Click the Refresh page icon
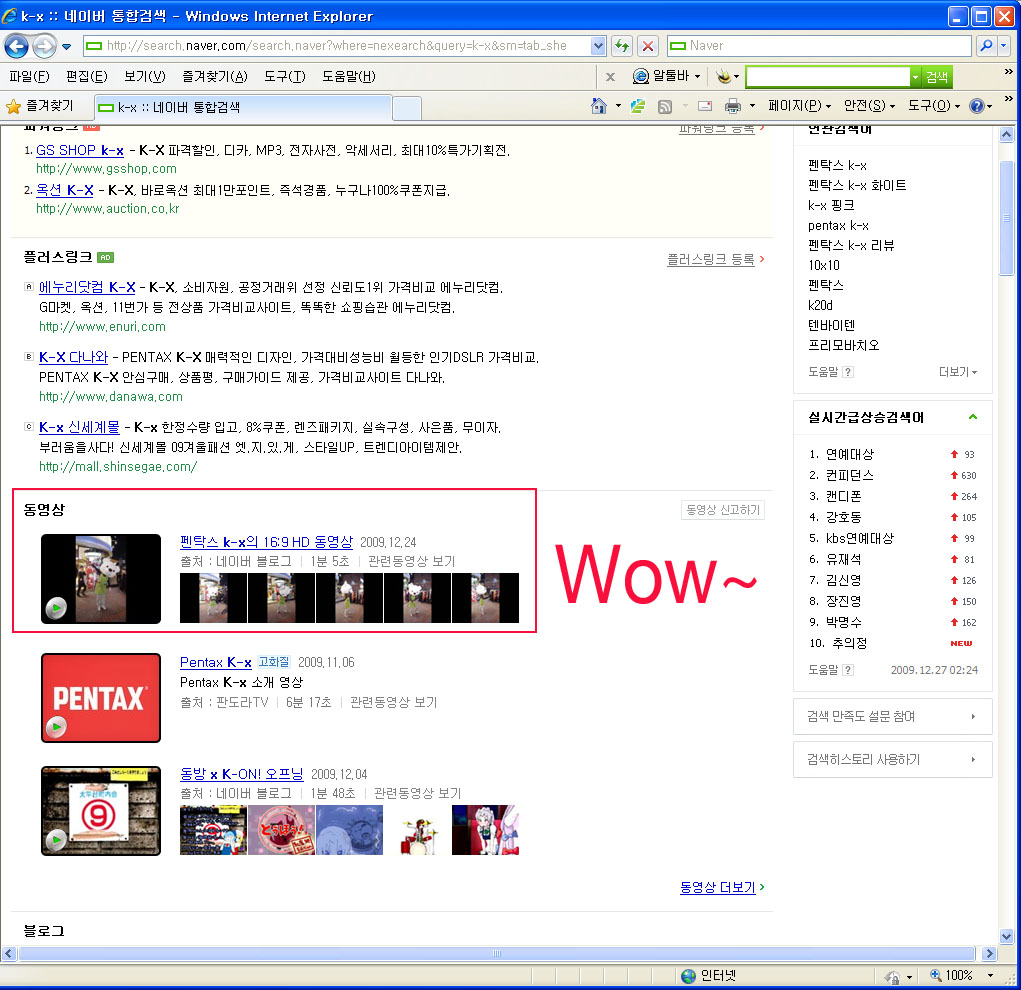Image resolution: width=1021 pixels, height=990 pixels. tap(622, 46)
